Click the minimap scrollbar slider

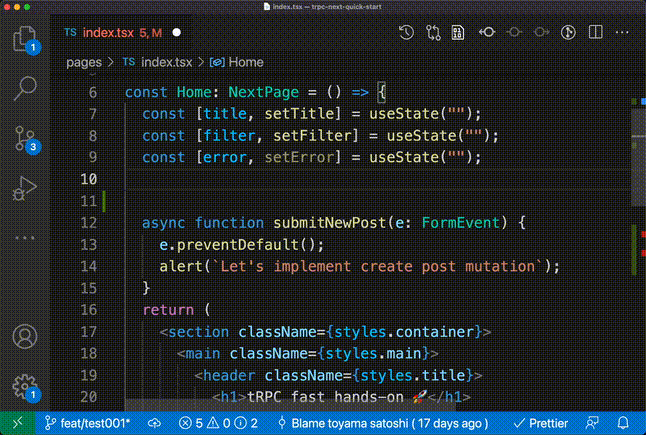tap(638, 155)
